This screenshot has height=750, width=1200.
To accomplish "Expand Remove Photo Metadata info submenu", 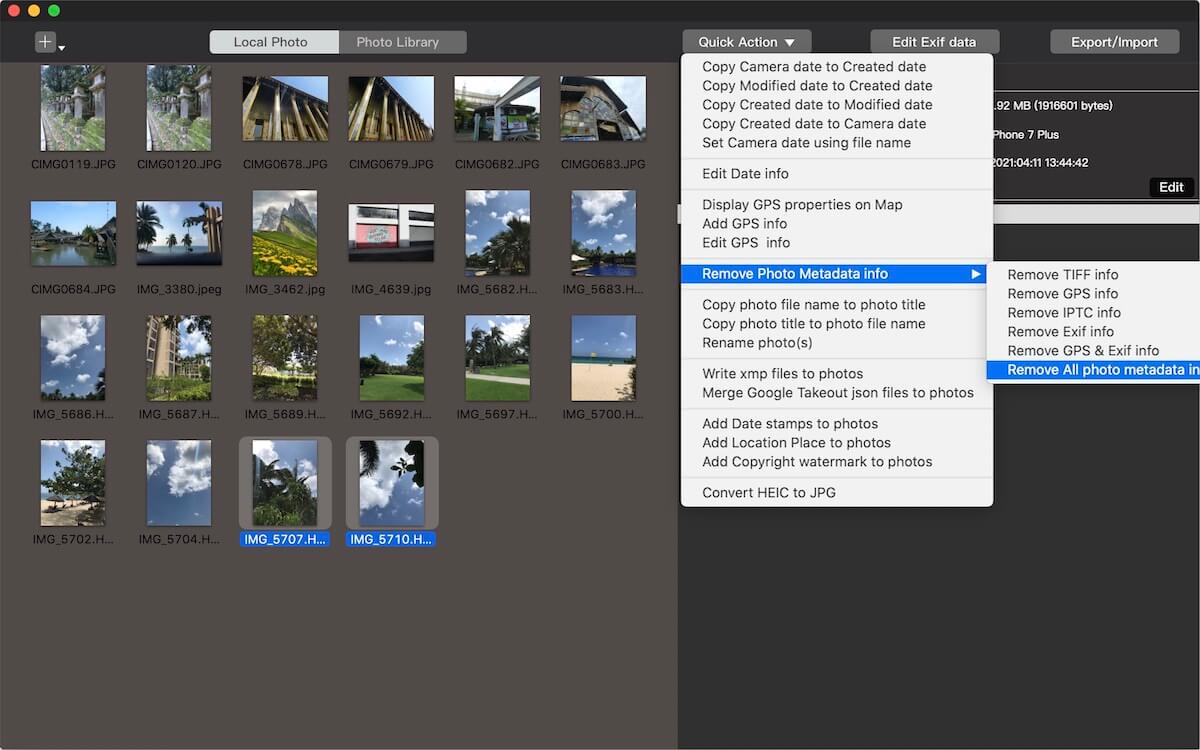I will [836, 274].
